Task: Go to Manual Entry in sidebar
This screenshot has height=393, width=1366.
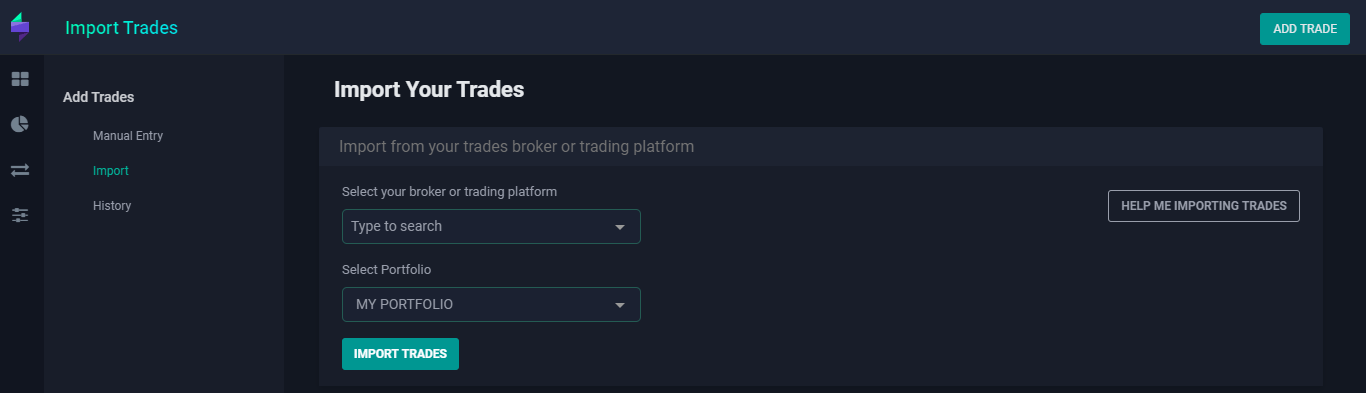Action: [128, 136]
